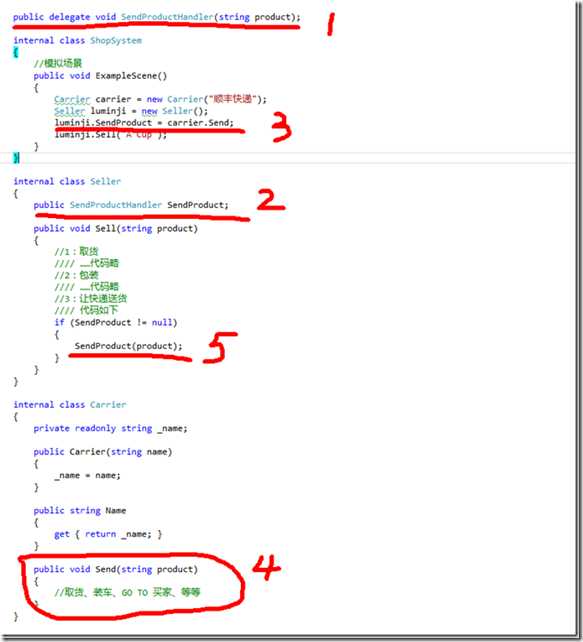Click the 'new Carrier("顺丰快递")' declaration line
This screenshot has height=642, width=583.
coord(160,99)
